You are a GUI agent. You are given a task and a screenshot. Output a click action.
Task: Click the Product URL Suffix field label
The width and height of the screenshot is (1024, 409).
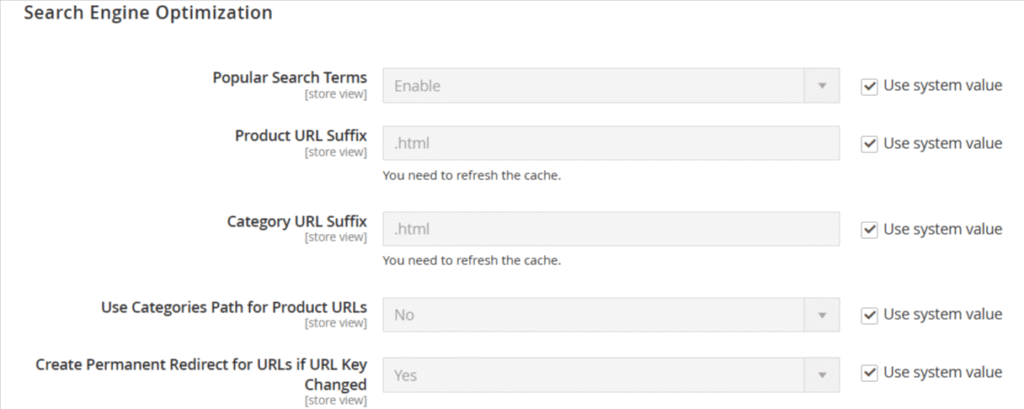tap(301, 136)
